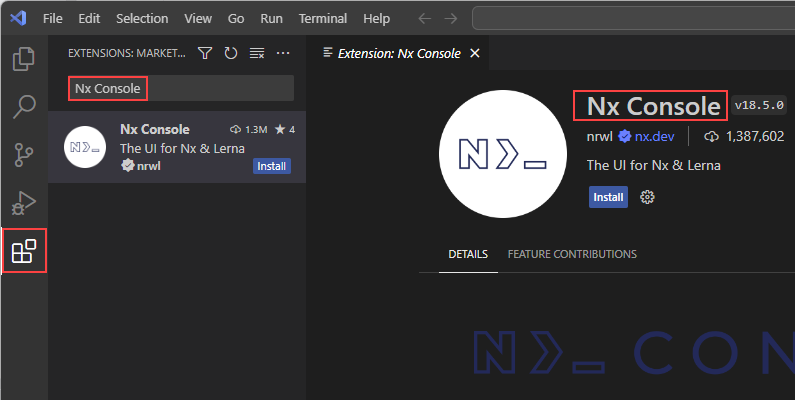Open the View menu
Viewport: 795px width, 400px height.
pyautogui.click(x=198, y=19)
